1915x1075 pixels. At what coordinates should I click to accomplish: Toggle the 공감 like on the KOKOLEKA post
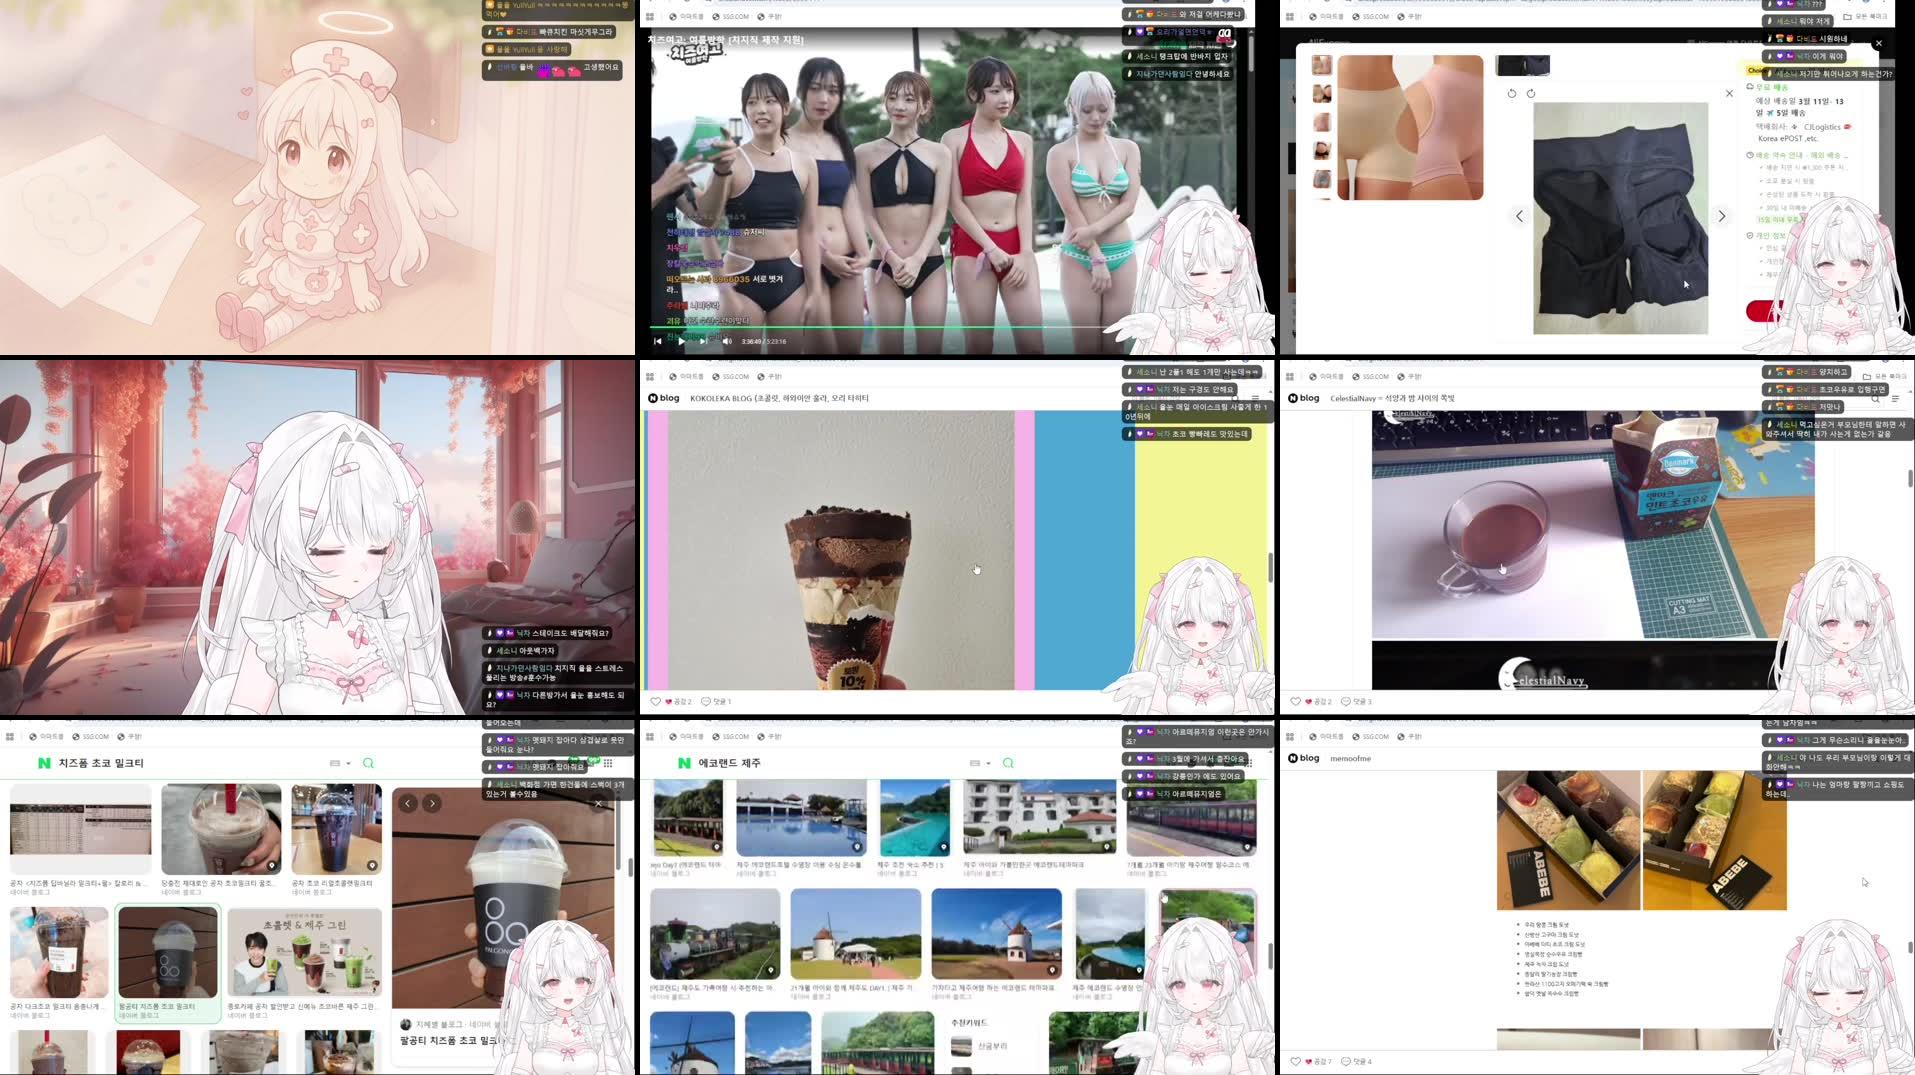656,702
